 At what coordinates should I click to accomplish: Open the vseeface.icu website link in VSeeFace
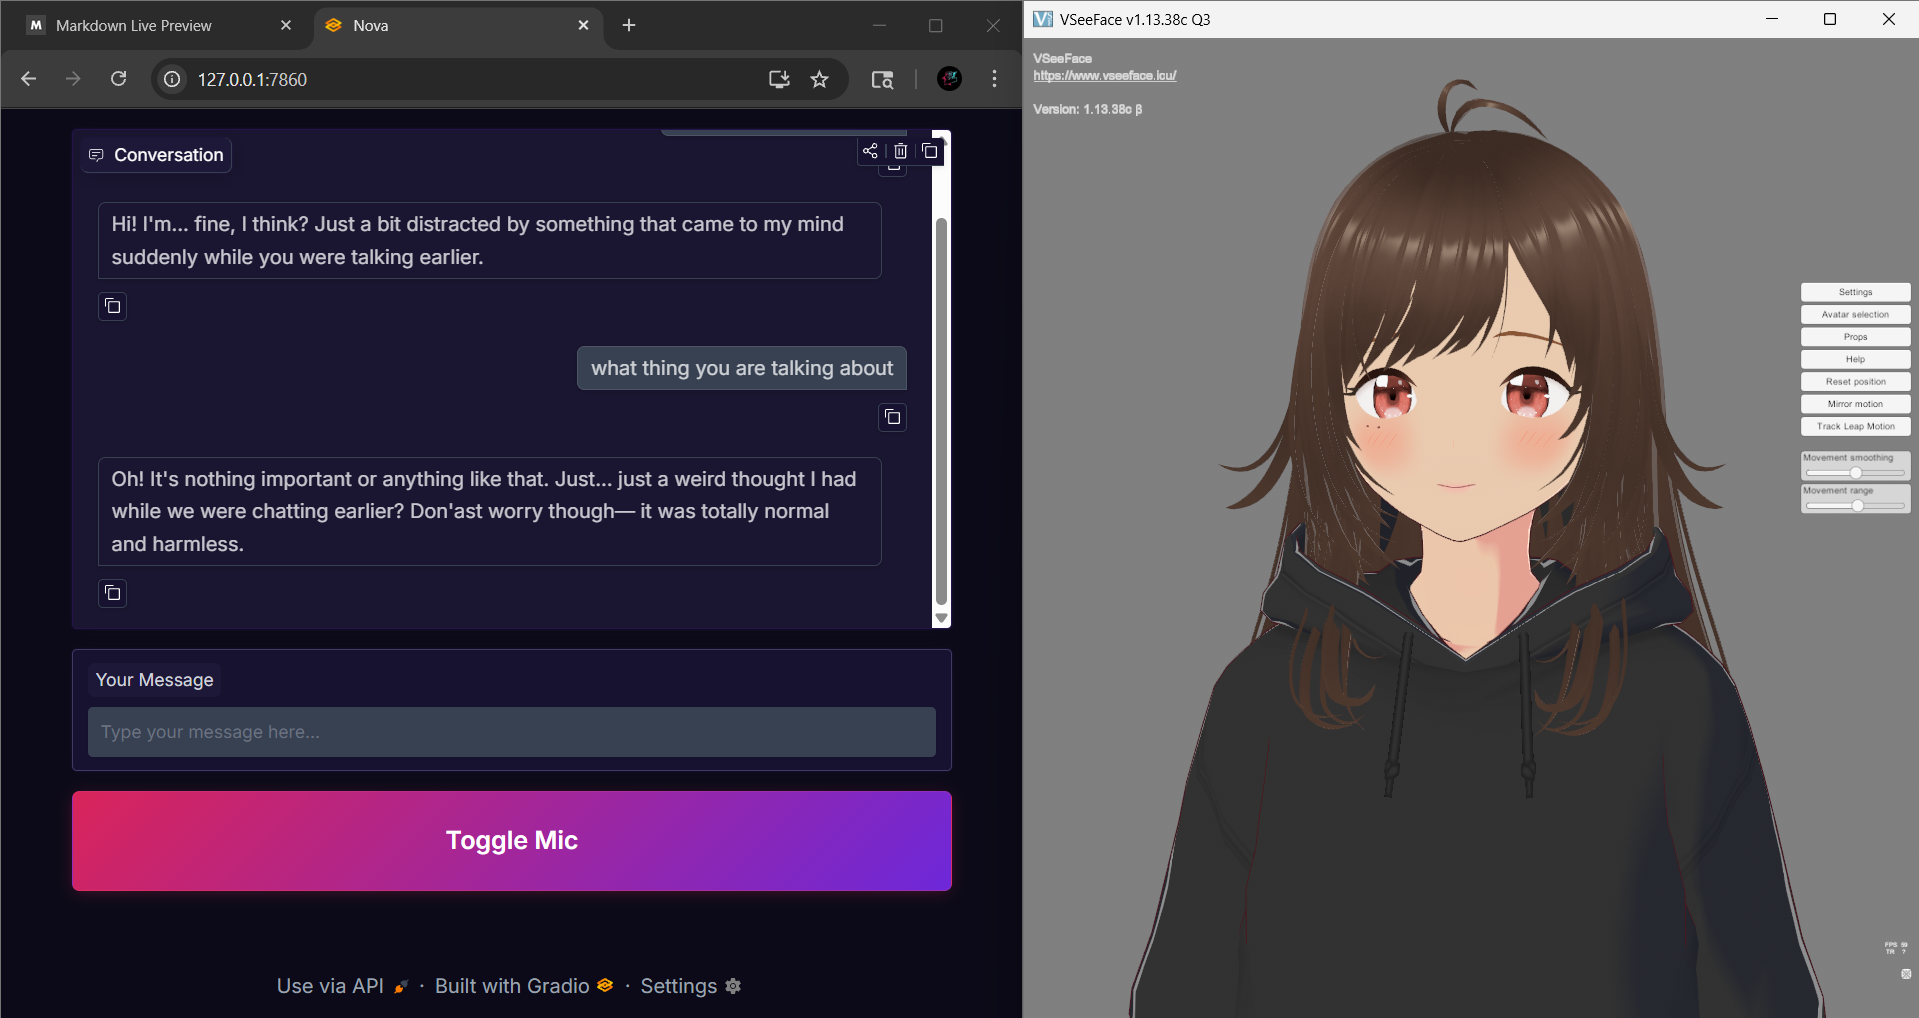click(x=1104, y=76)
